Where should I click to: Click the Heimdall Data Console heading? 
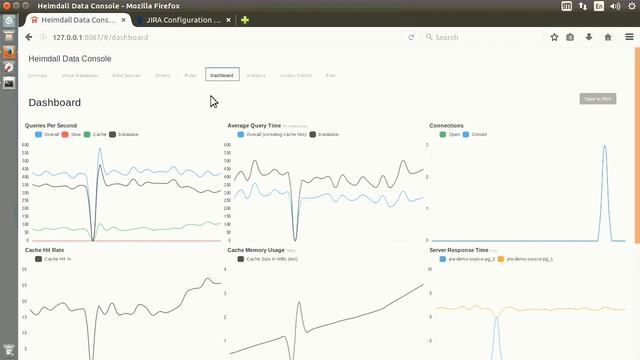[x=70, y=59]
